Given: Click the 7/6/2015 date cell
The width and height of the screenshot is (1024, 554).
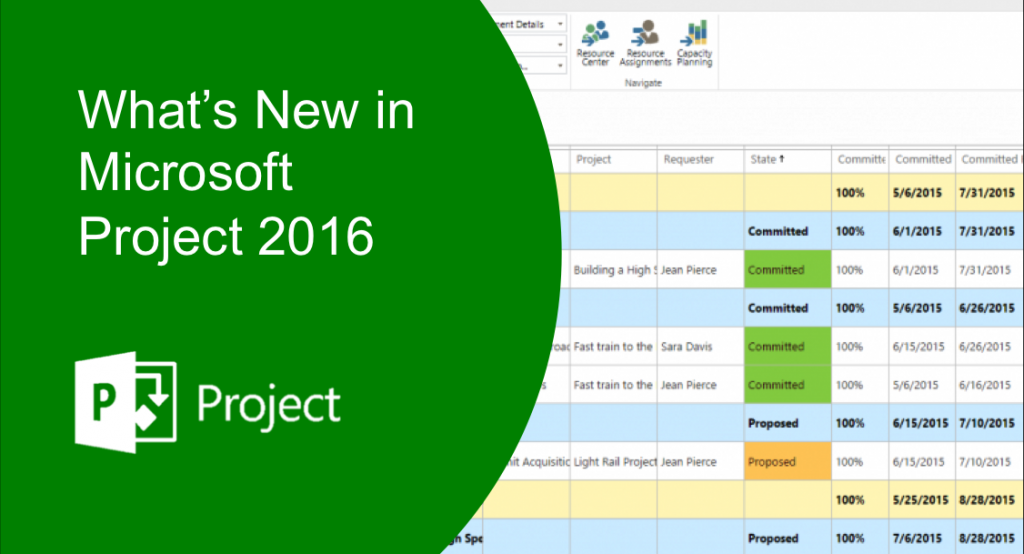Looking at the screenshot, I should [922, 538].
